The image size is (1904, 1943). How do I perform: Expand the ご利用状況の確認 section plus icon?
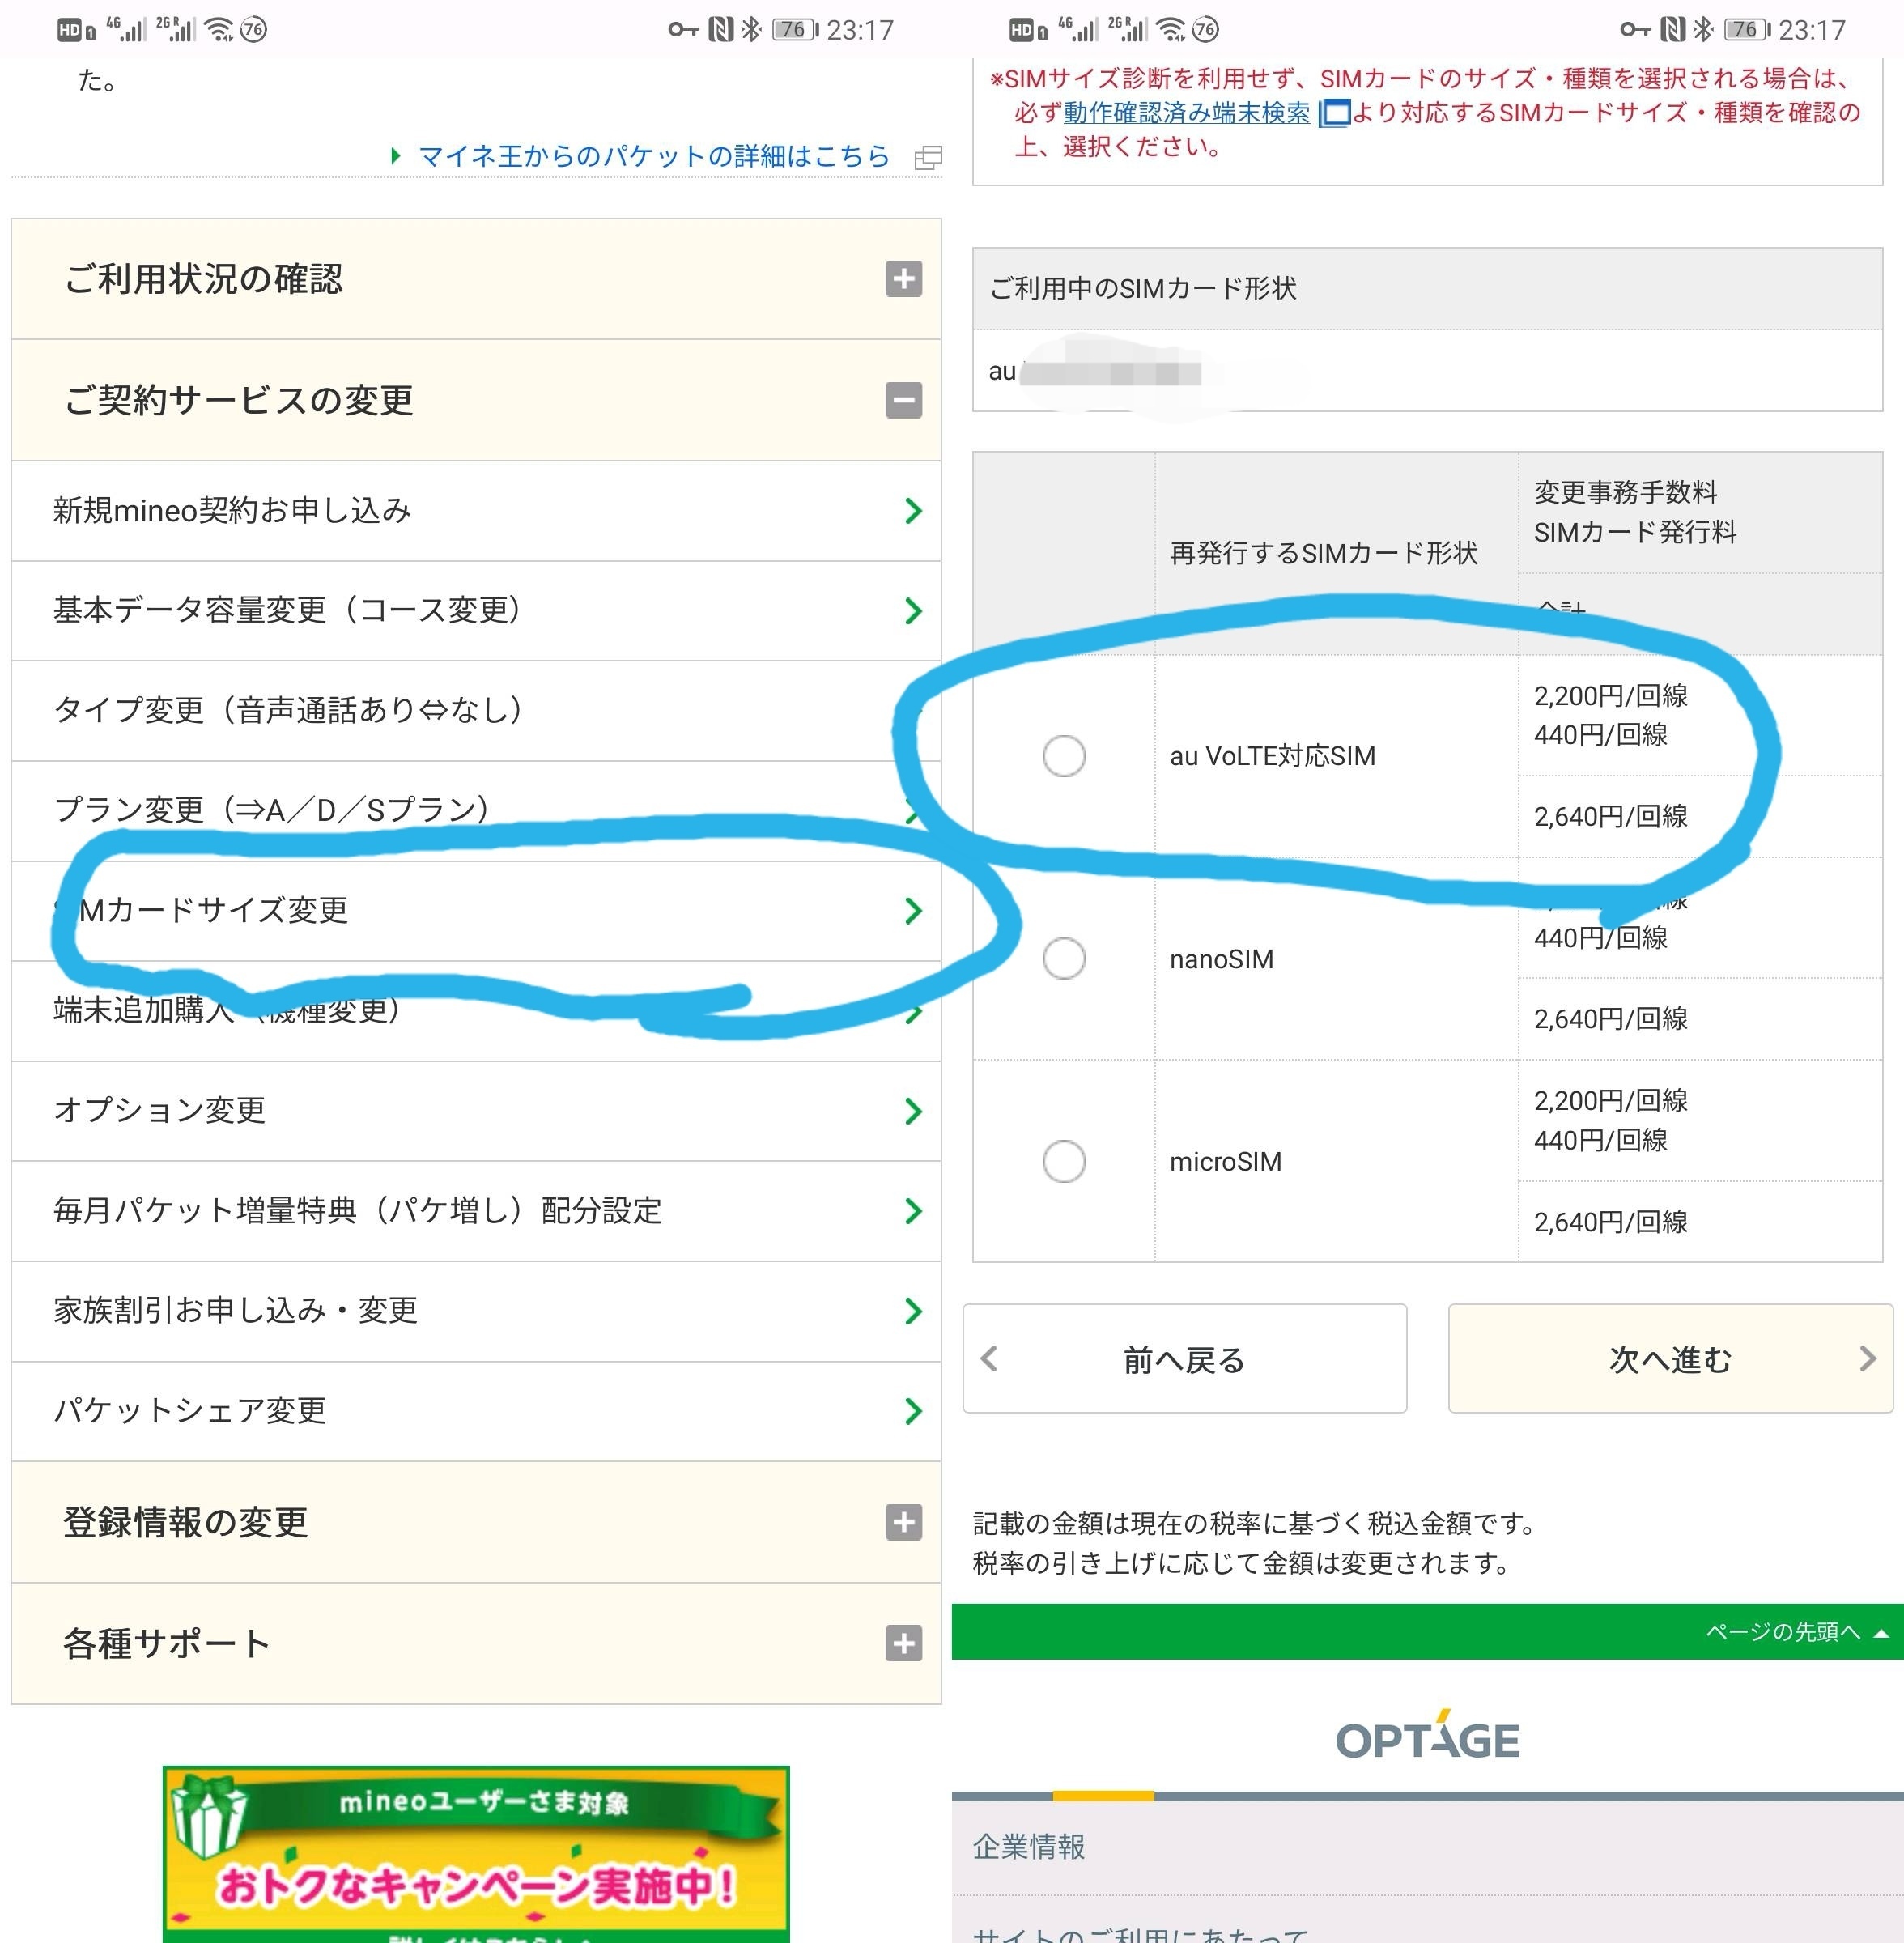coord(903,279)
